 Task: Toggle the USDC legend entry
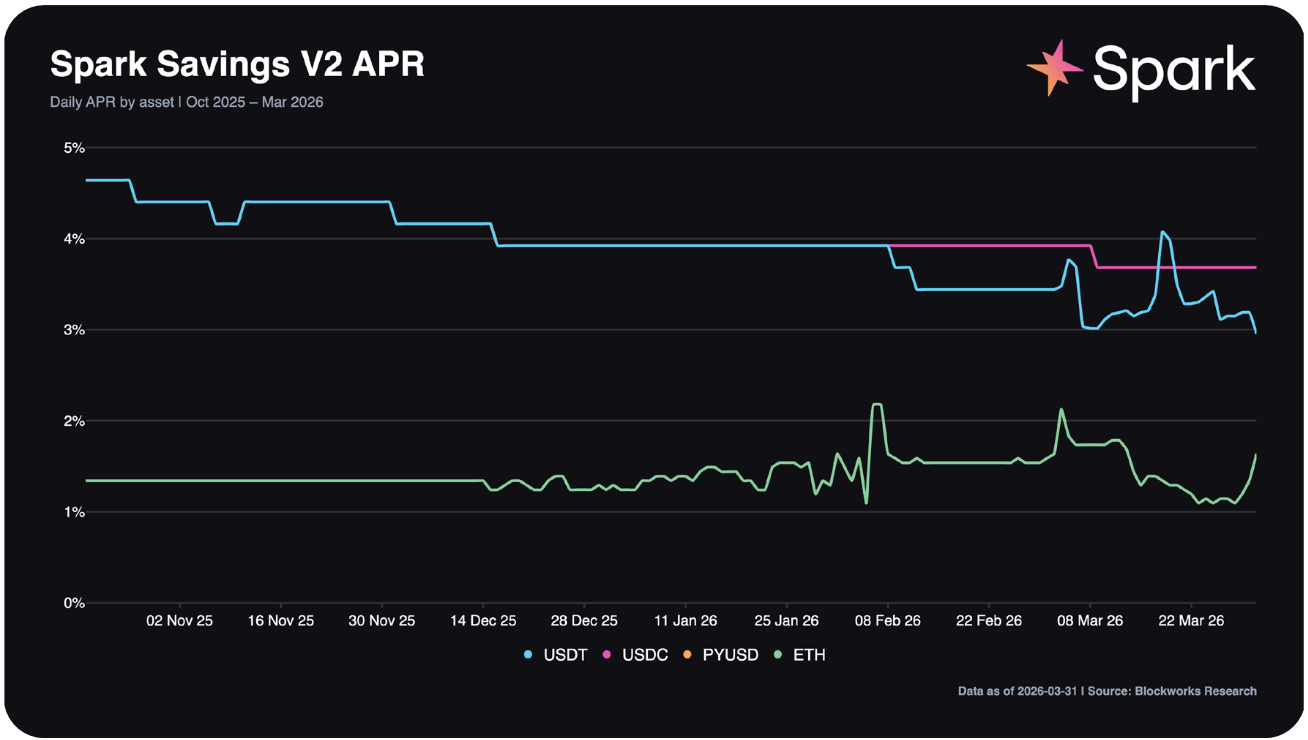(x=635, y=655)
